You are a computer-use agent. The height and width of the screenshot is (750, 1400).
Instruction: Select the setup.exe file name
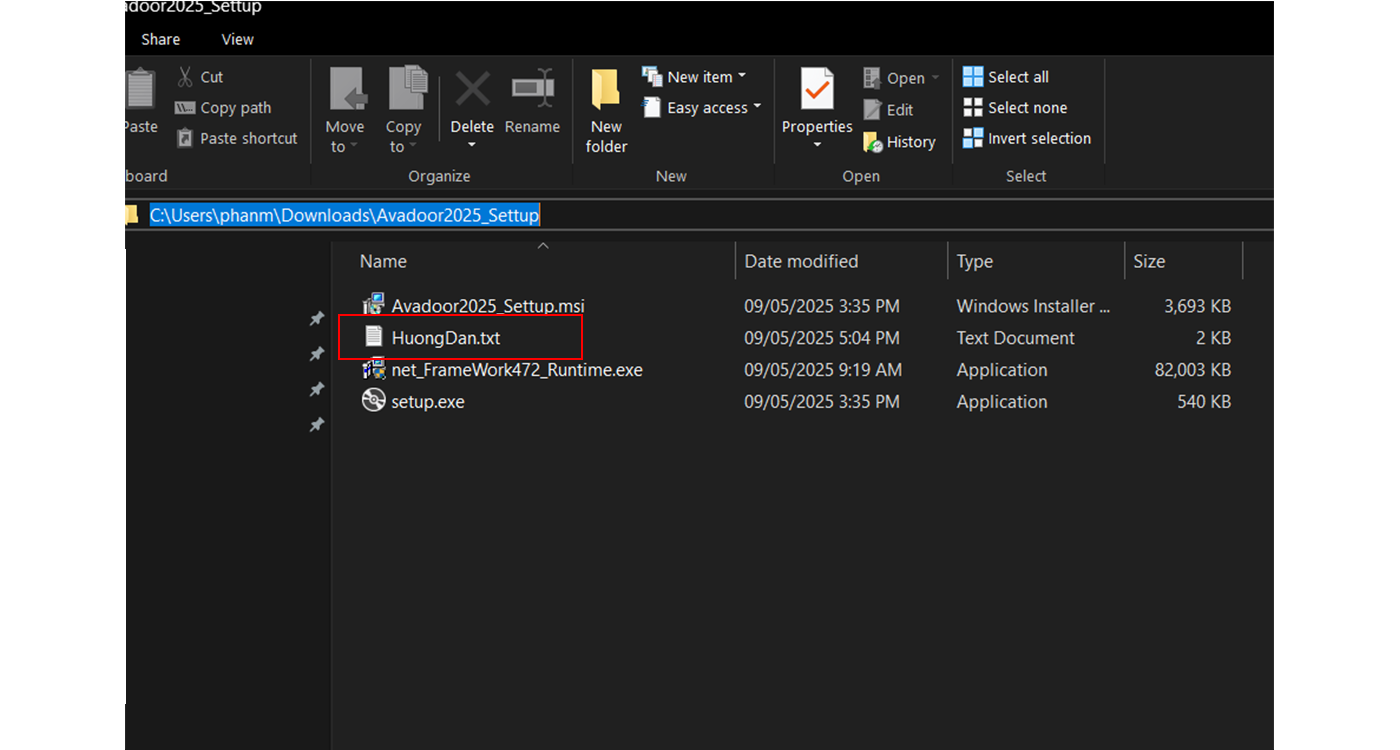point(428,402)
